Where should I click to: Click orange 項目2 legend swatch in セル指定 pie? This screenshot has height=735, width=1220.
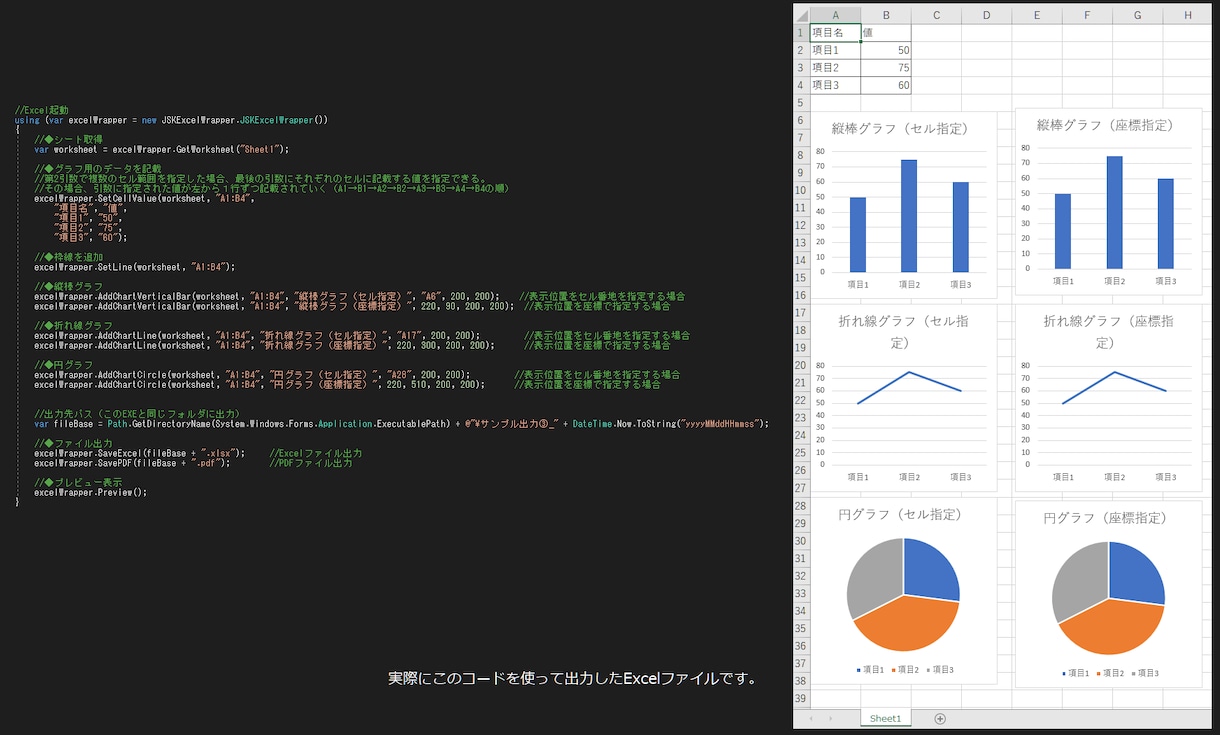pos(893,669)
